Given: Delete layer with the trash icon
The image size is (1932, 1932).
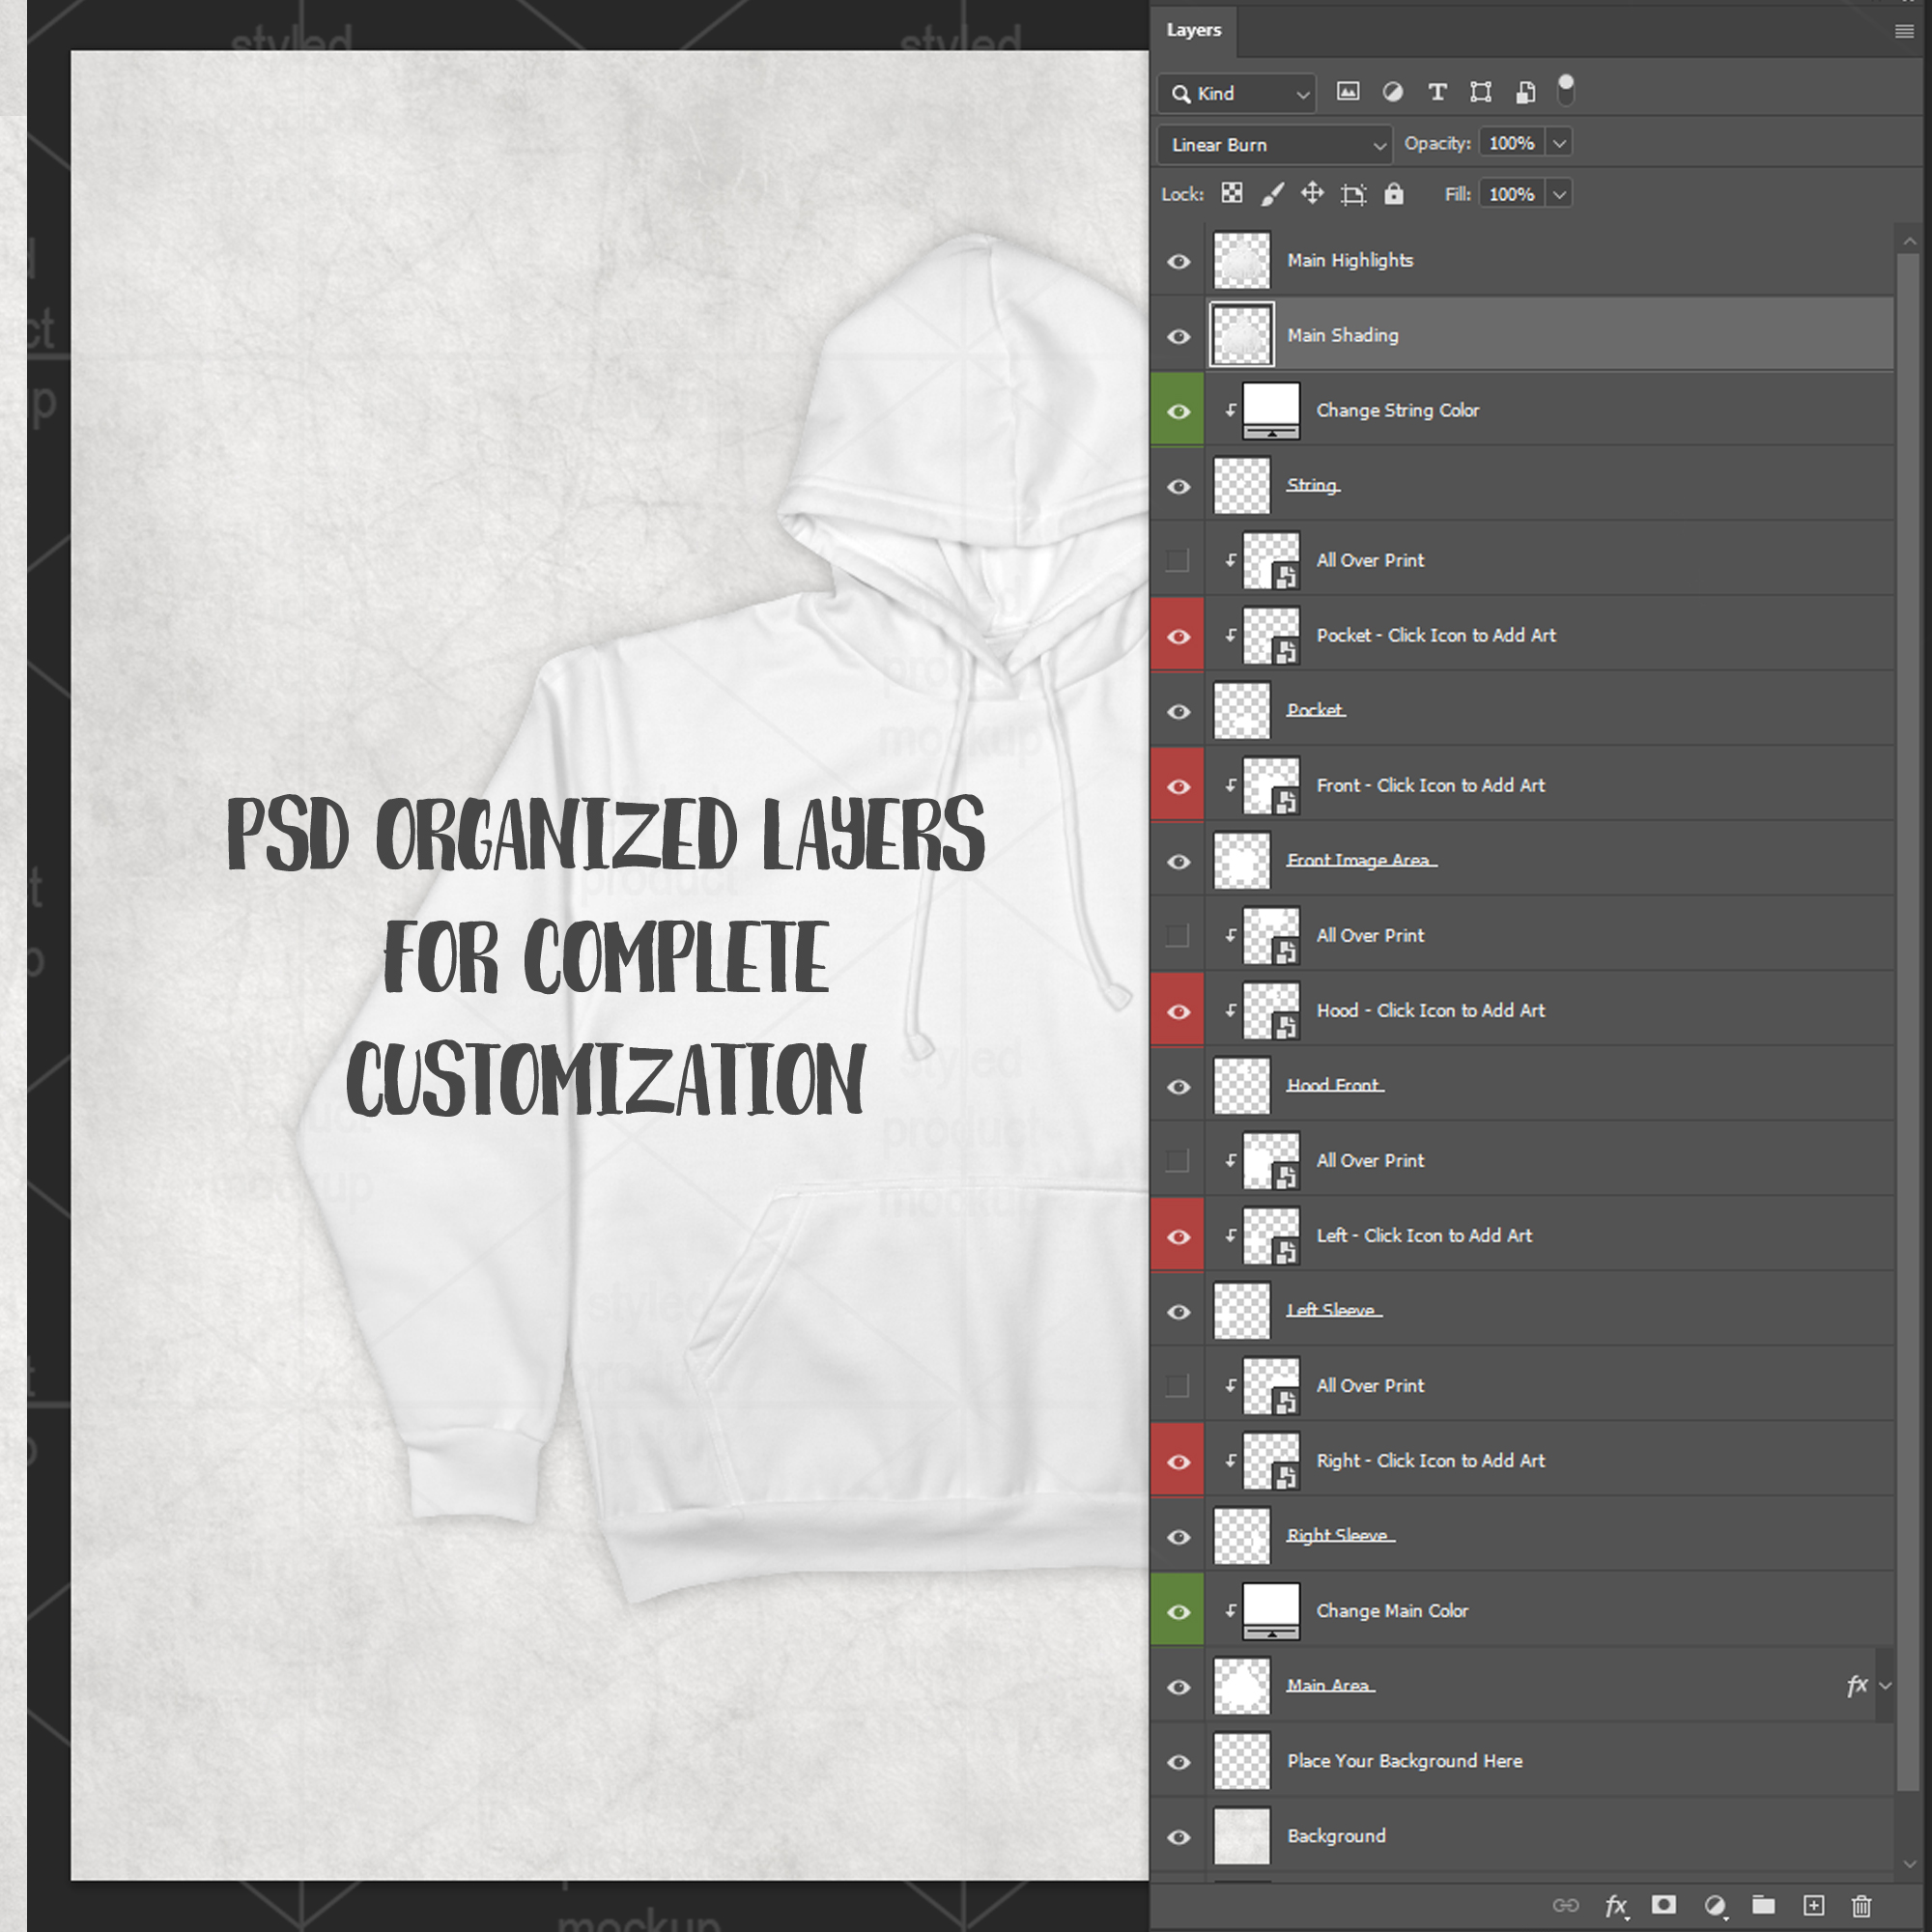Looking at the screenshot, I should pyautogui.click(x=1861, y=1906).
